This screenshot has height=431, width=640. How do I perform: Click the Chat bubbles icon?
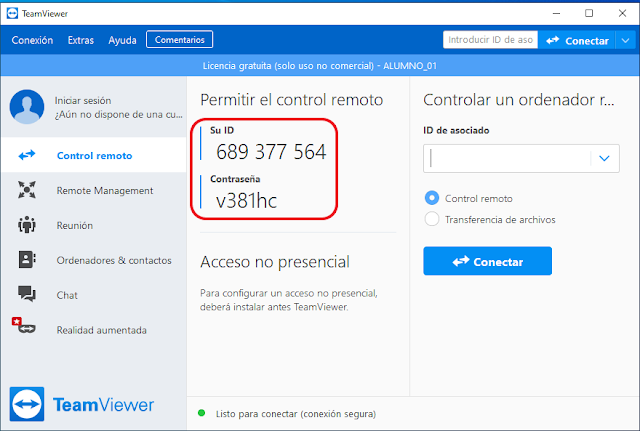coord(27,294)
